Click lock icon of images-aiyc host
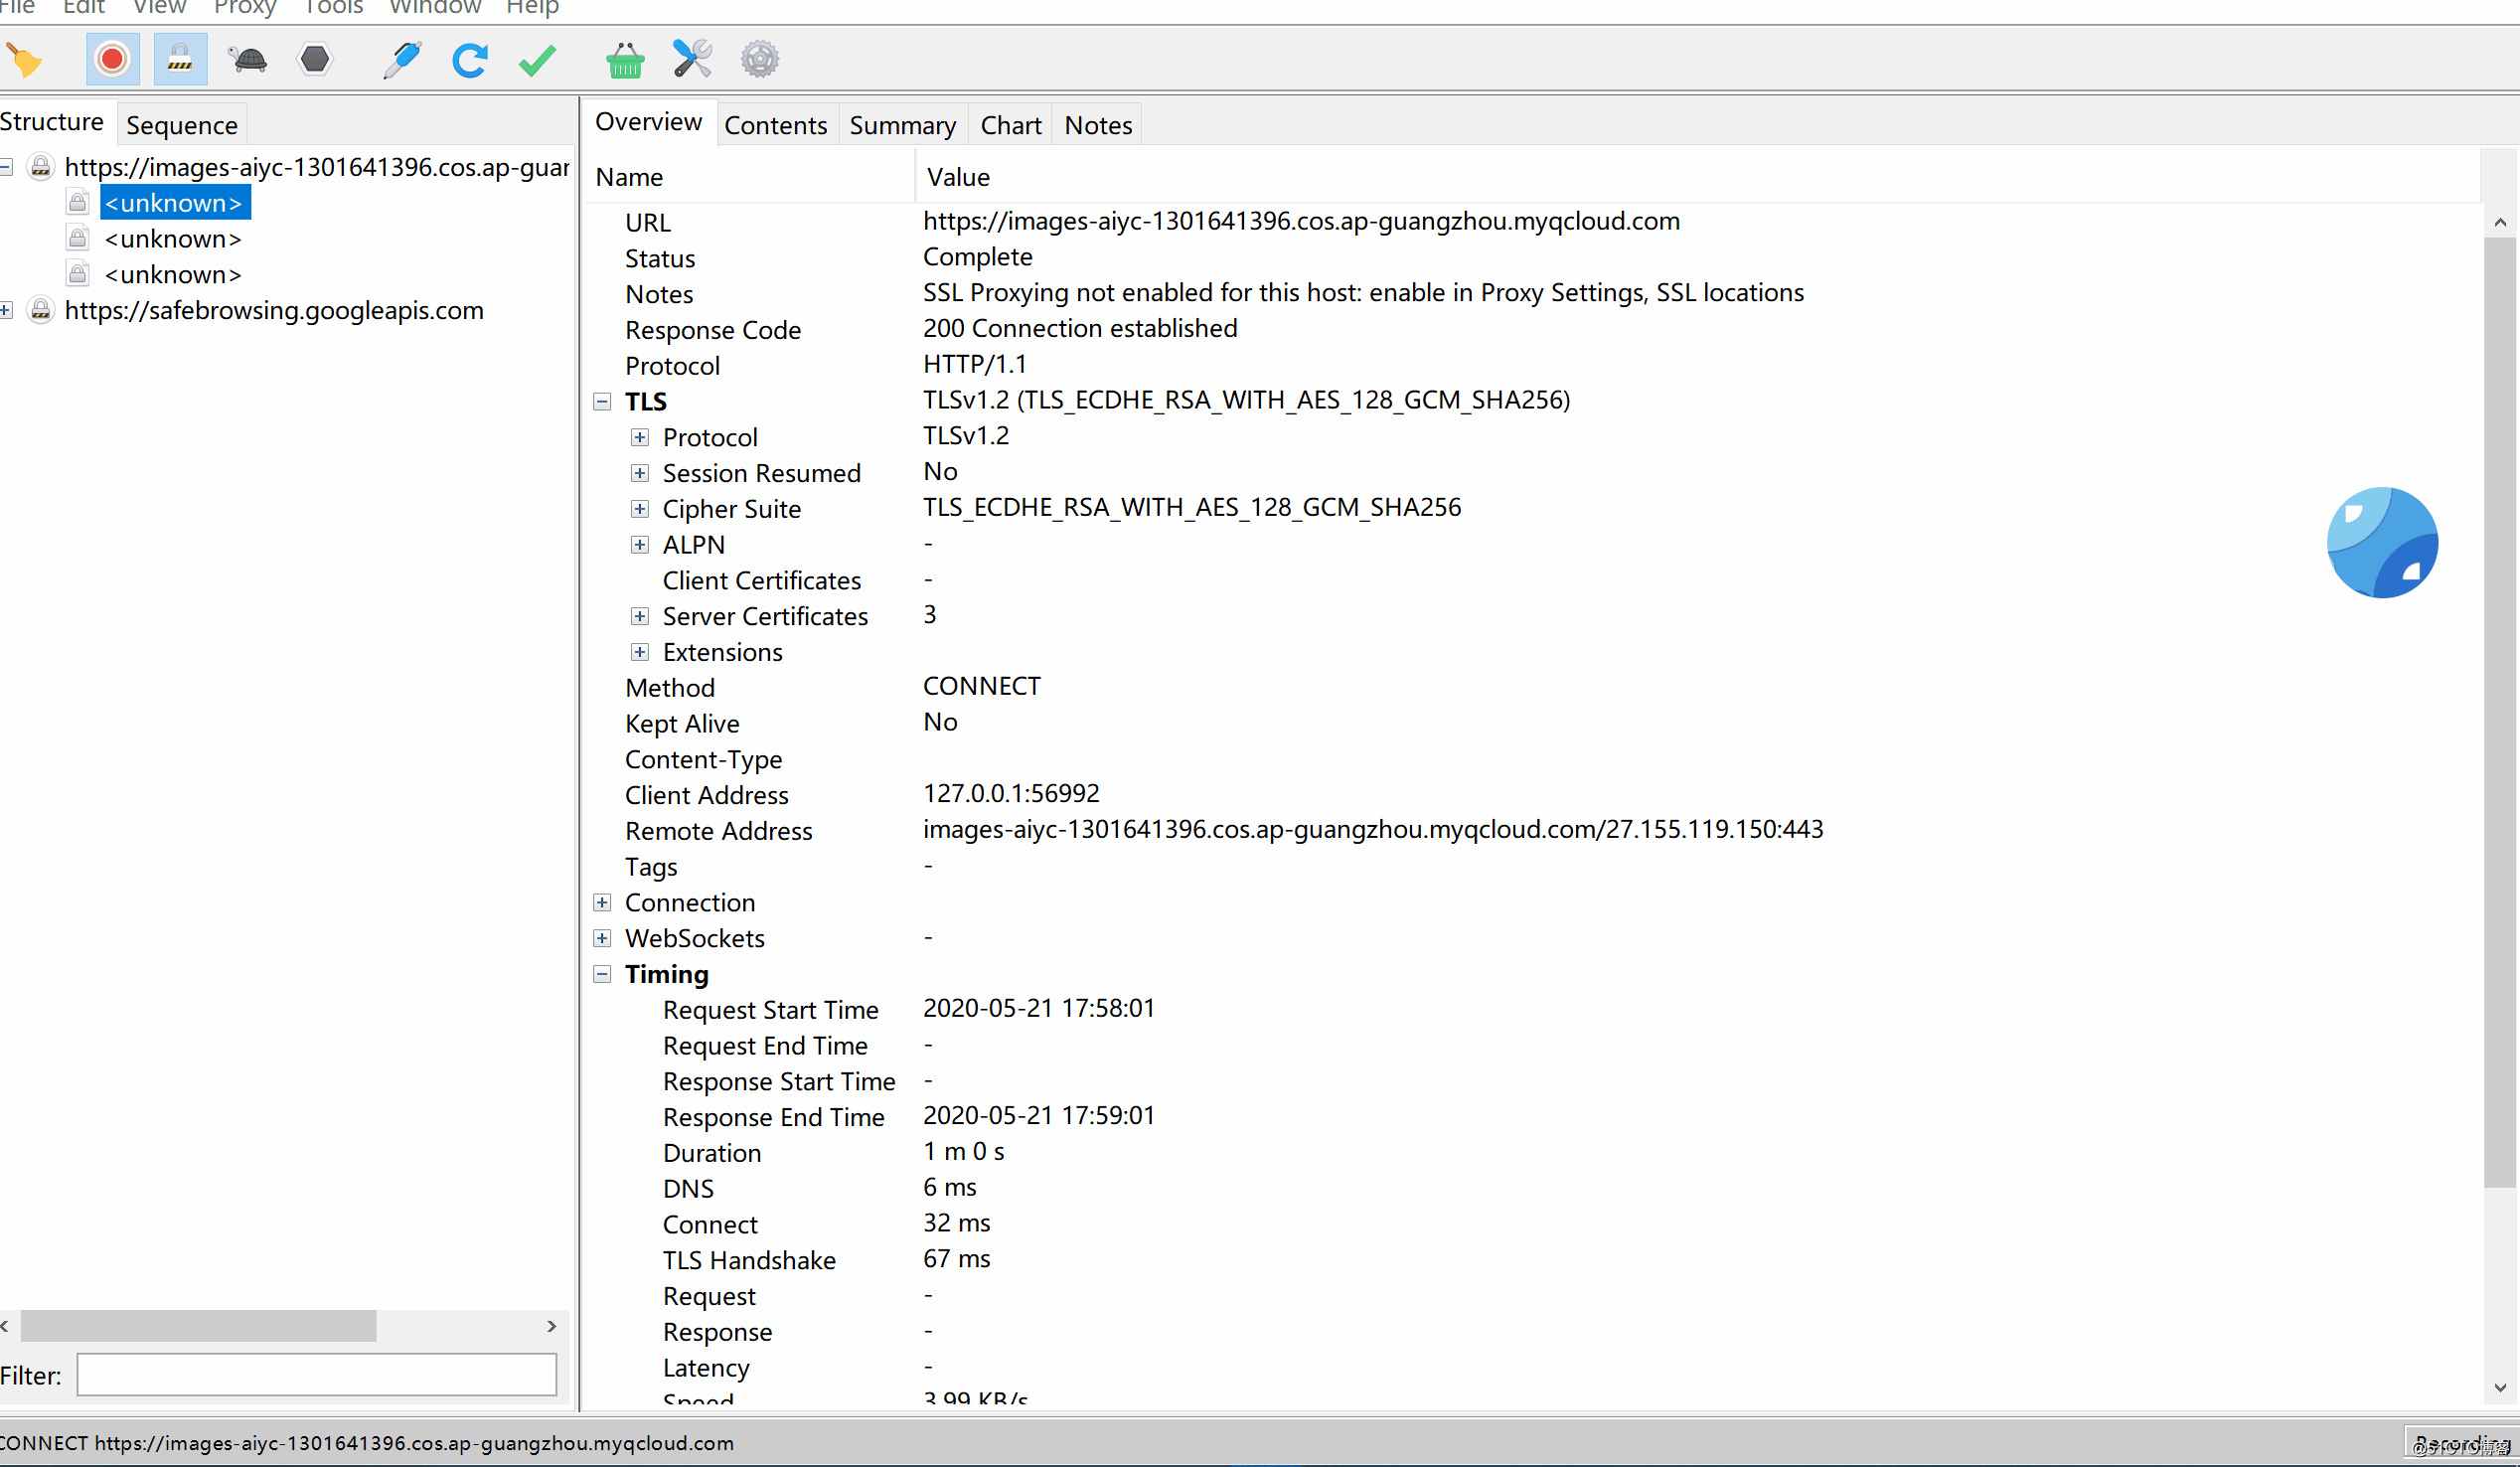 40,167
